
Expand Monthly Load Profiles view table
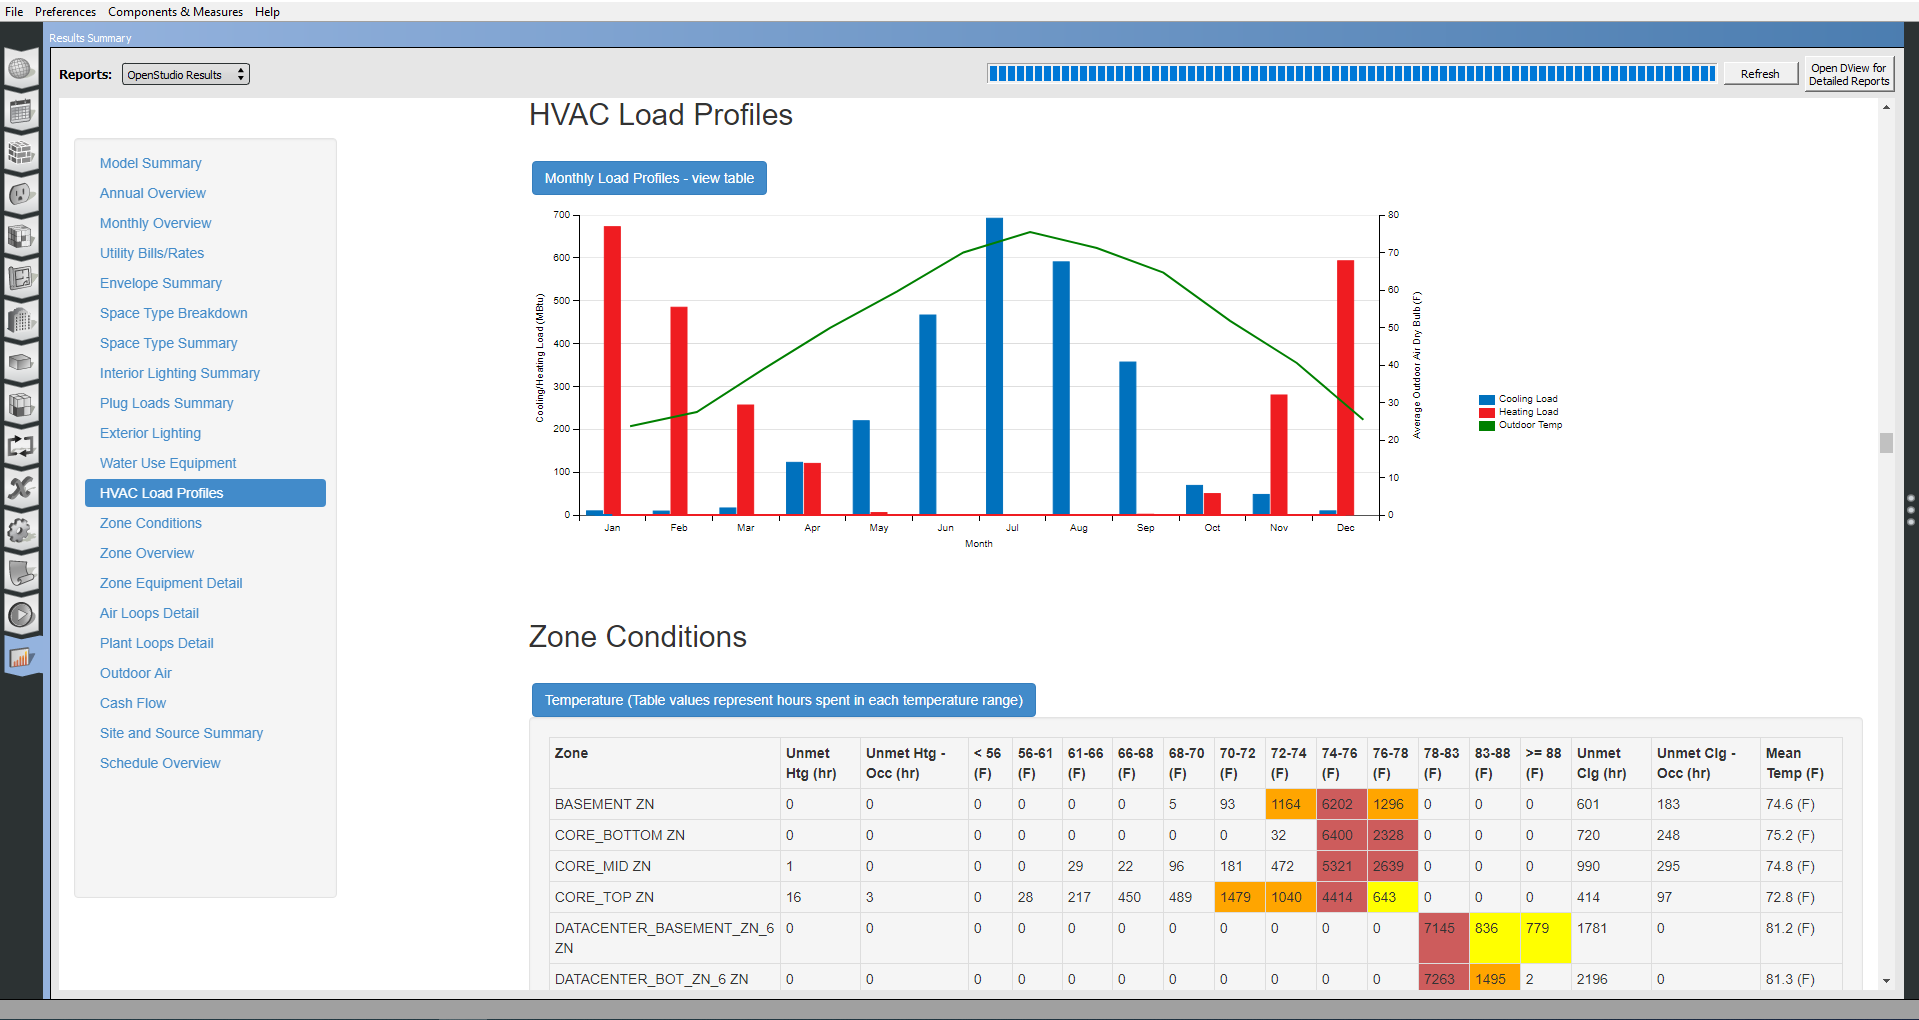coord(649,179)
